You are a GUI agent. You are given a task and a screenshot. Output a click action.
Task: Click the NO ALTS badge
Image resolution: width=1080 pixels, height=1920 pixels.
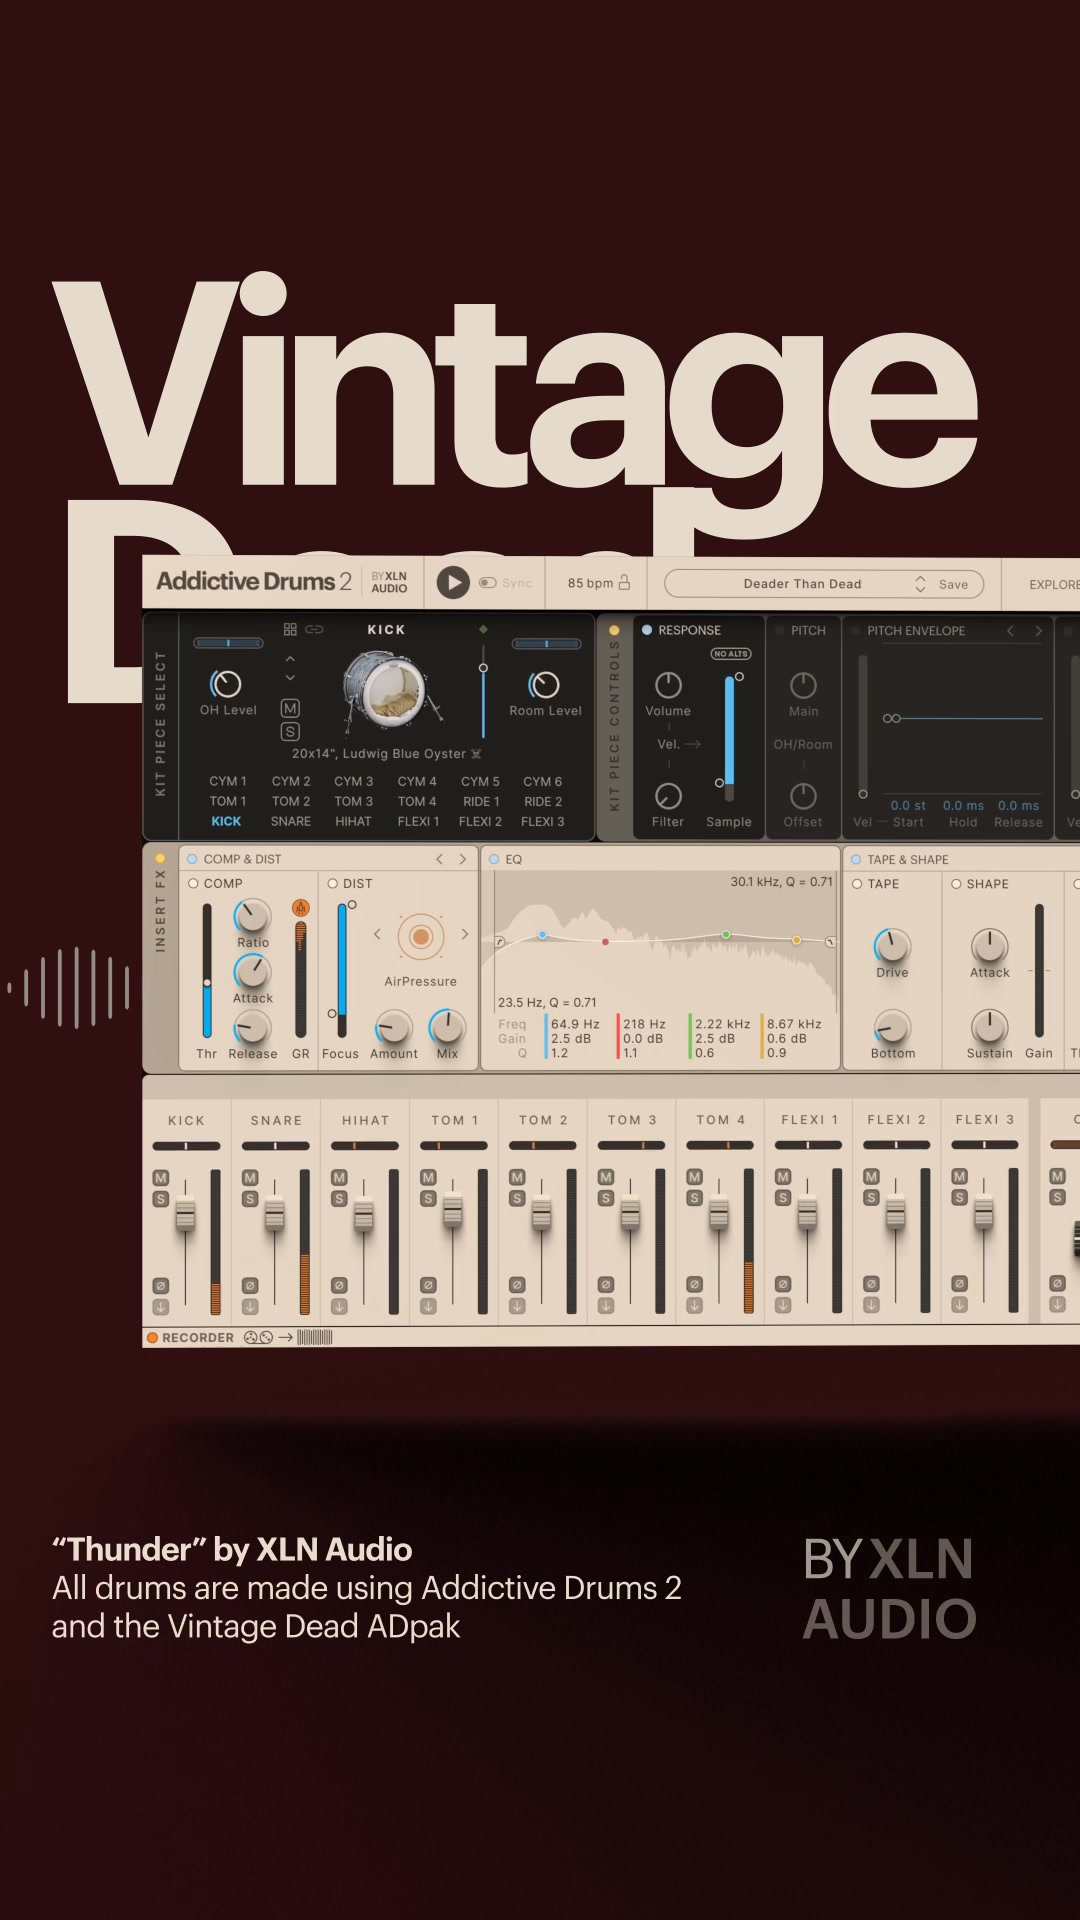click(731, 654)
